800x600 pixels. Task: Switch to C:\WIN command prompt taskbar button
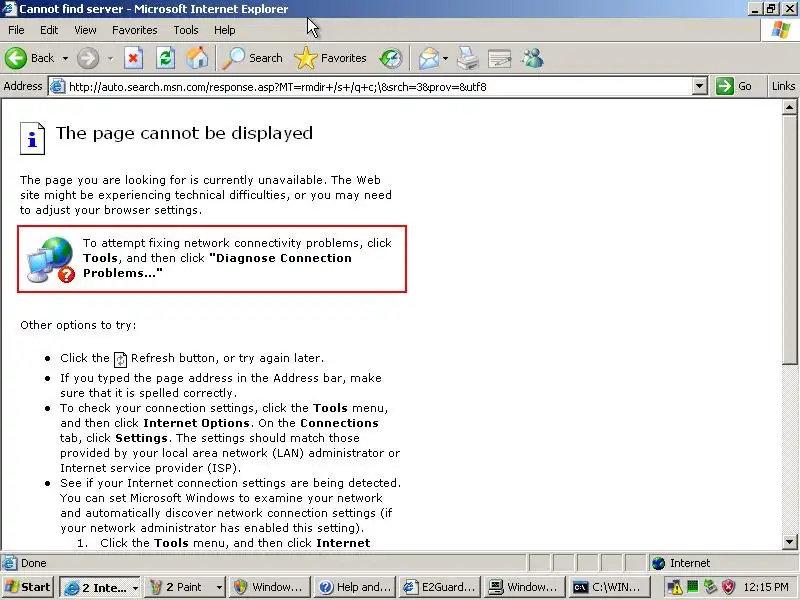pos(609,587)
